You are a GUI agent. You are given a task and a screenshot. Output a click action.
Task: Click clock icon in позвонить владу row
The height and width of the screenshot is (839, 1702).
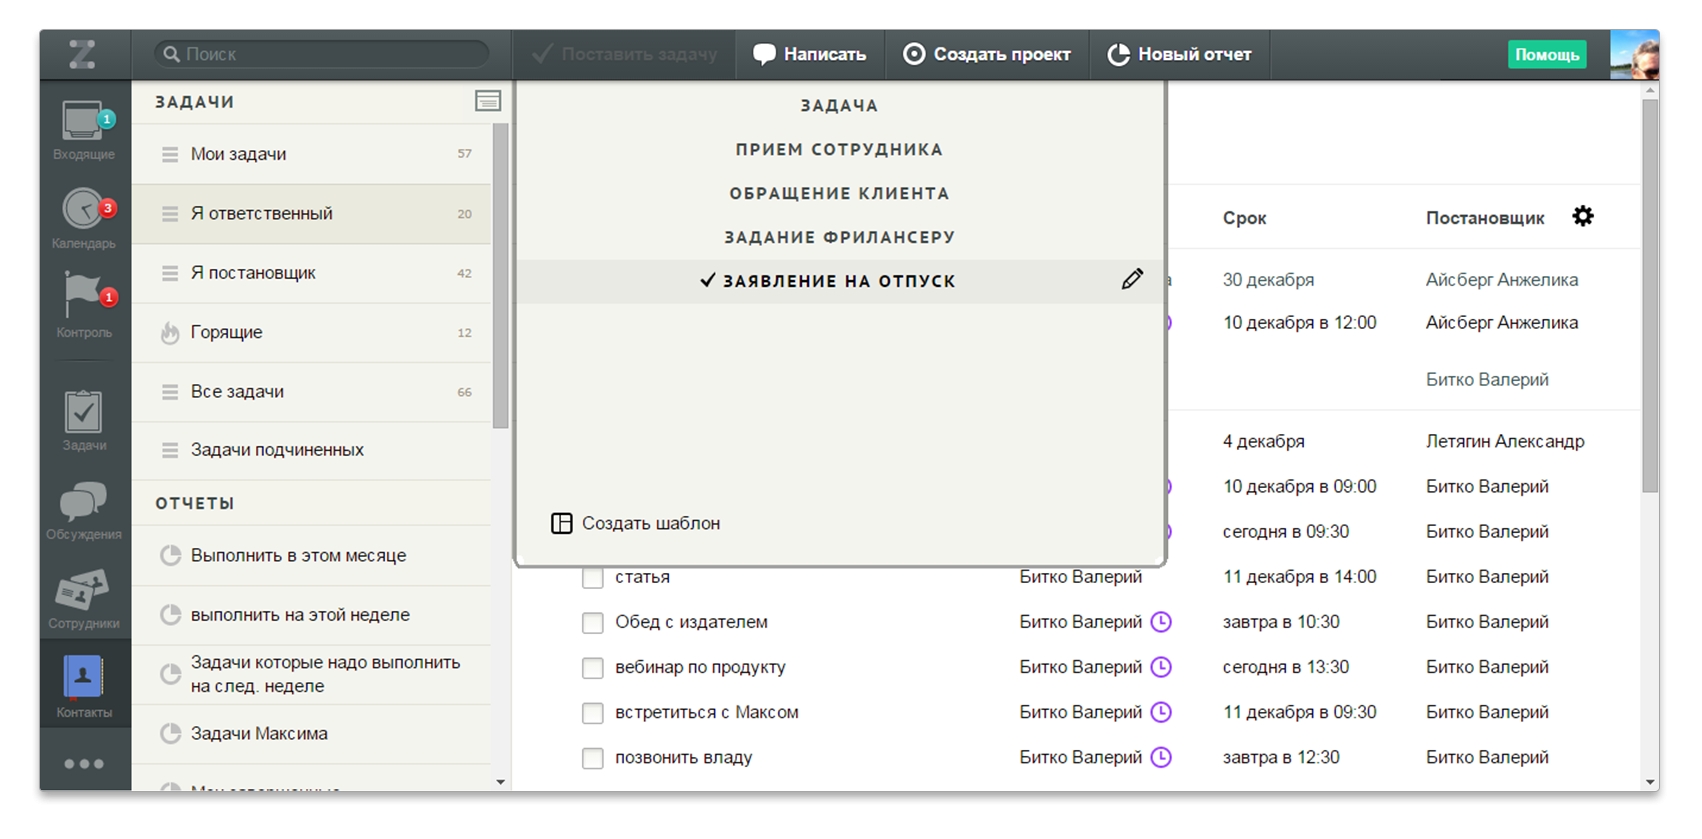(x=1161, y=757)
